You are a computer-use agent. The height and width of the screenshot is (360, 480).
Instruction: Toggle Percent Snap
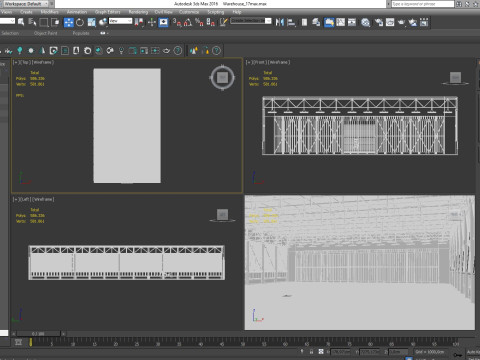[199, 22]
